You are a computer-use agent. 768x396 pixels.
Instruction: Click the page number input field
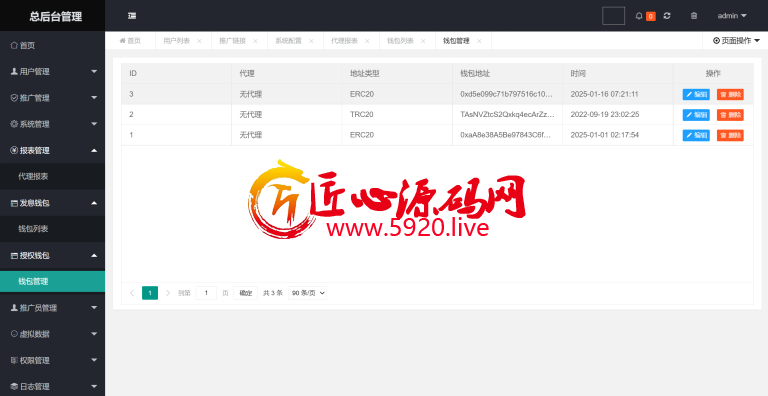click(206, 293)
